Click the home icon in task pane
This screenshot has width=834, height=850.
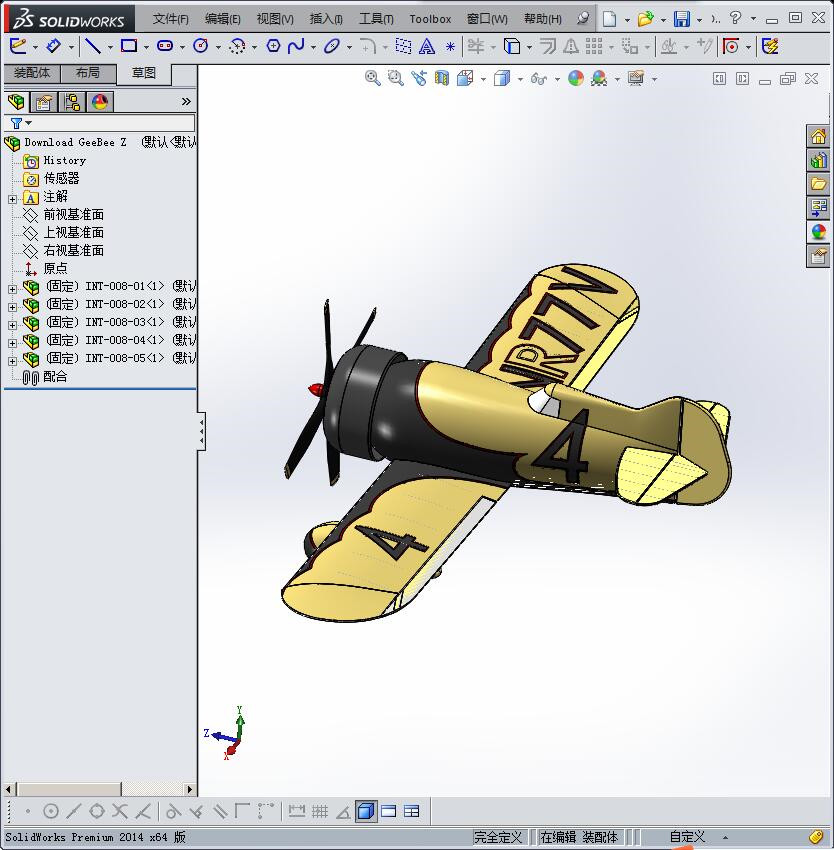pos(819,136)
